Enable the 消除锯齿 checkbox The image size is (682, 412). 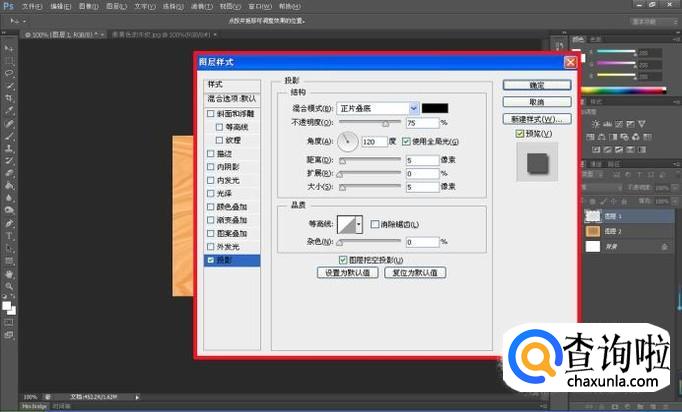374,224
